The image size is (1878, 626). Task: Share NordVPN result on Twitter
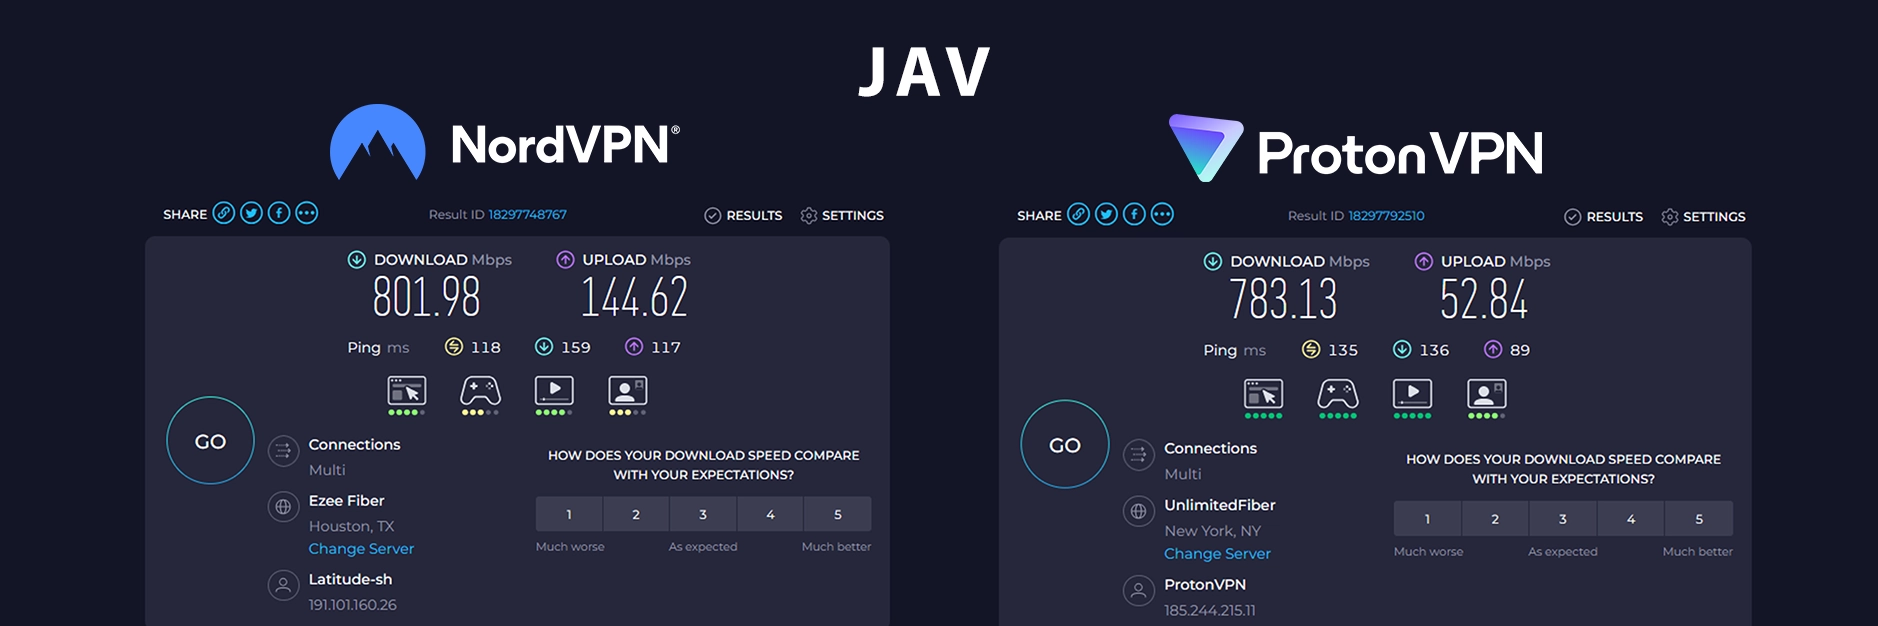(x=252, y=213)
